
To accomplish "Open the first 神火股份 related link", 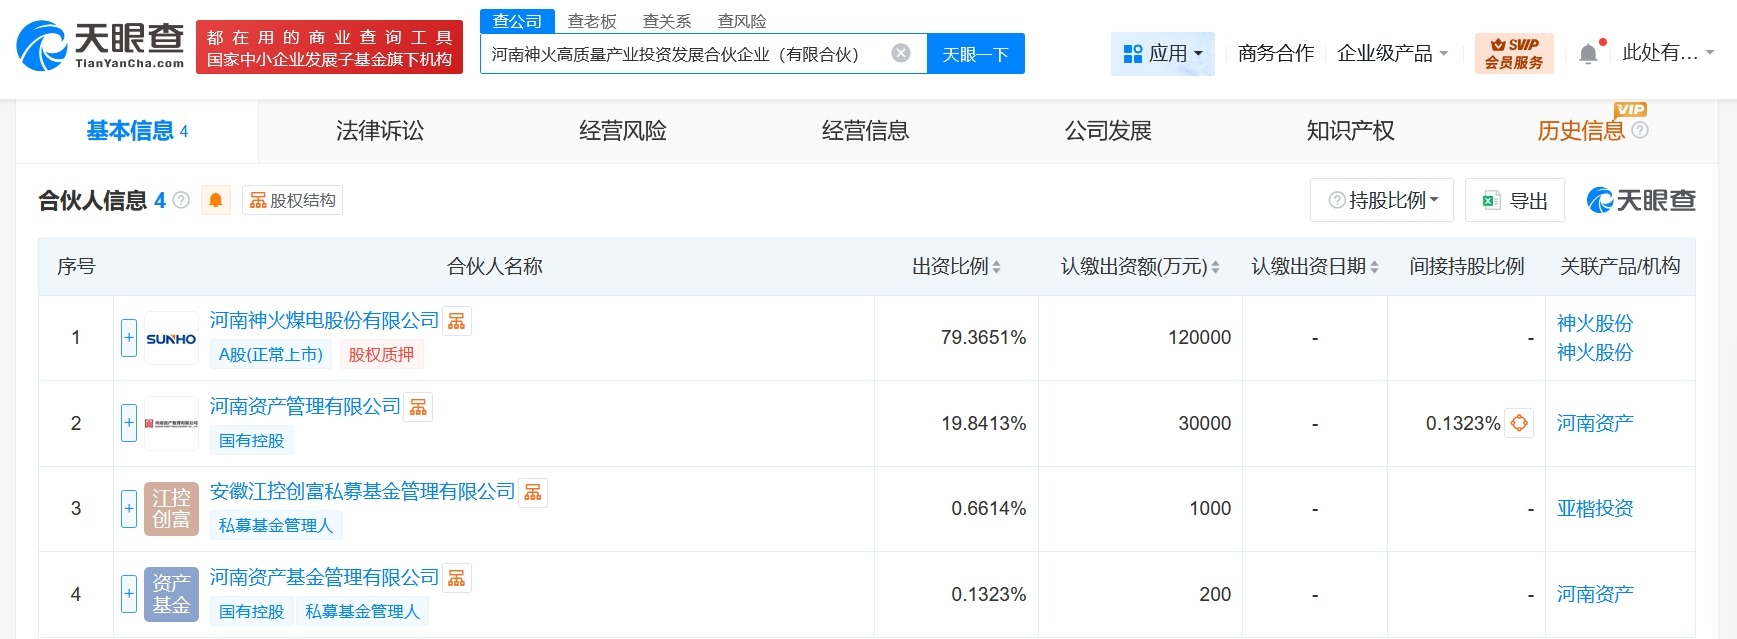I will (x=1595, y=323).
